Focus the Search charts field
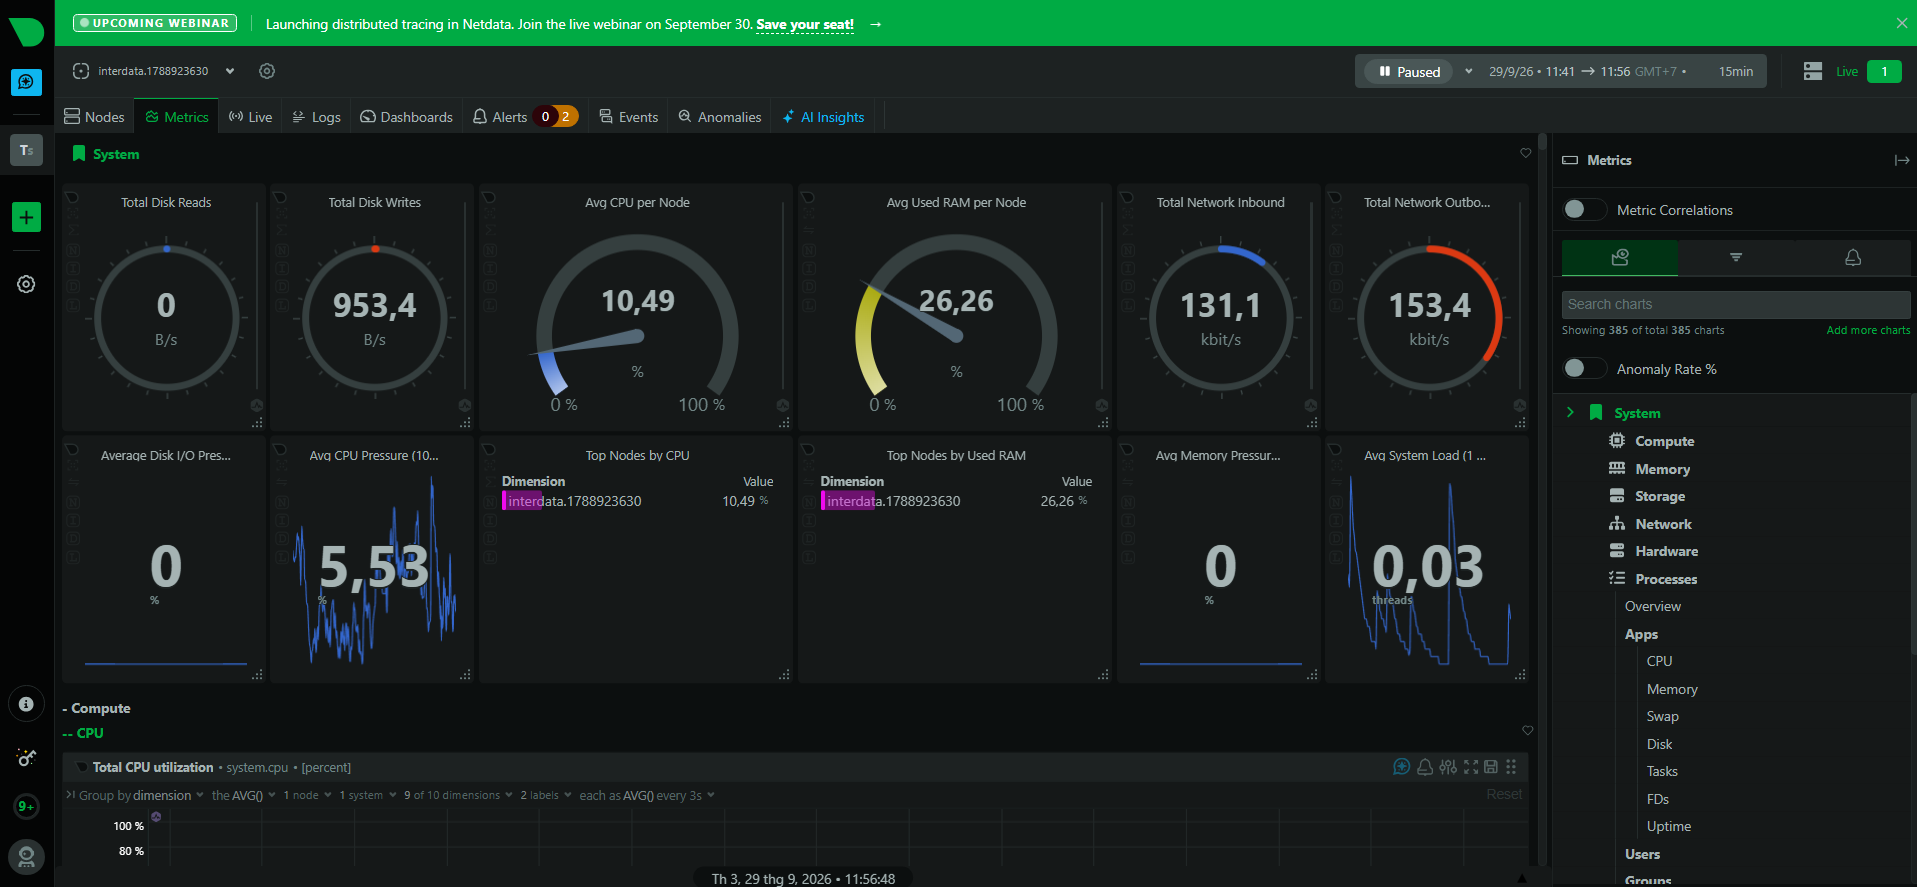 click(1736, 304)
